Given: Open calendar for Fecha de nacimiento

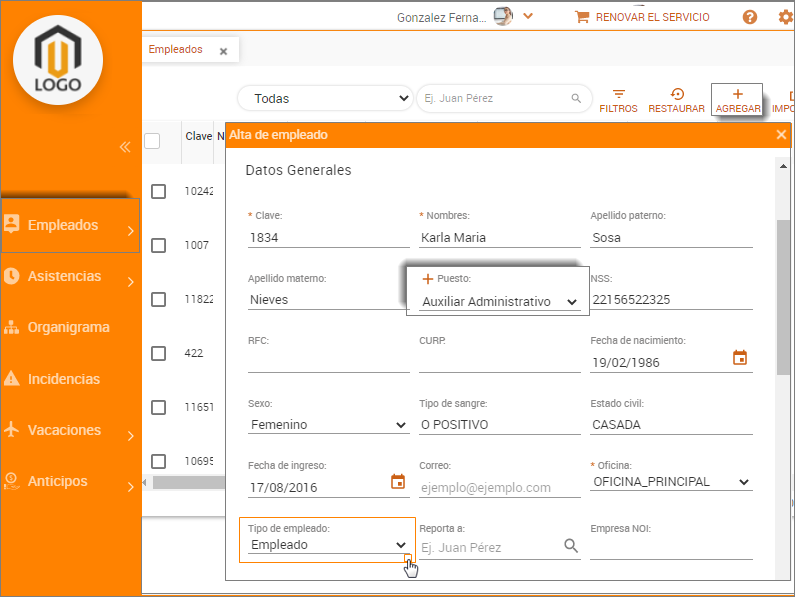Looking at the screenshot, I should click(x=740, y=358).
